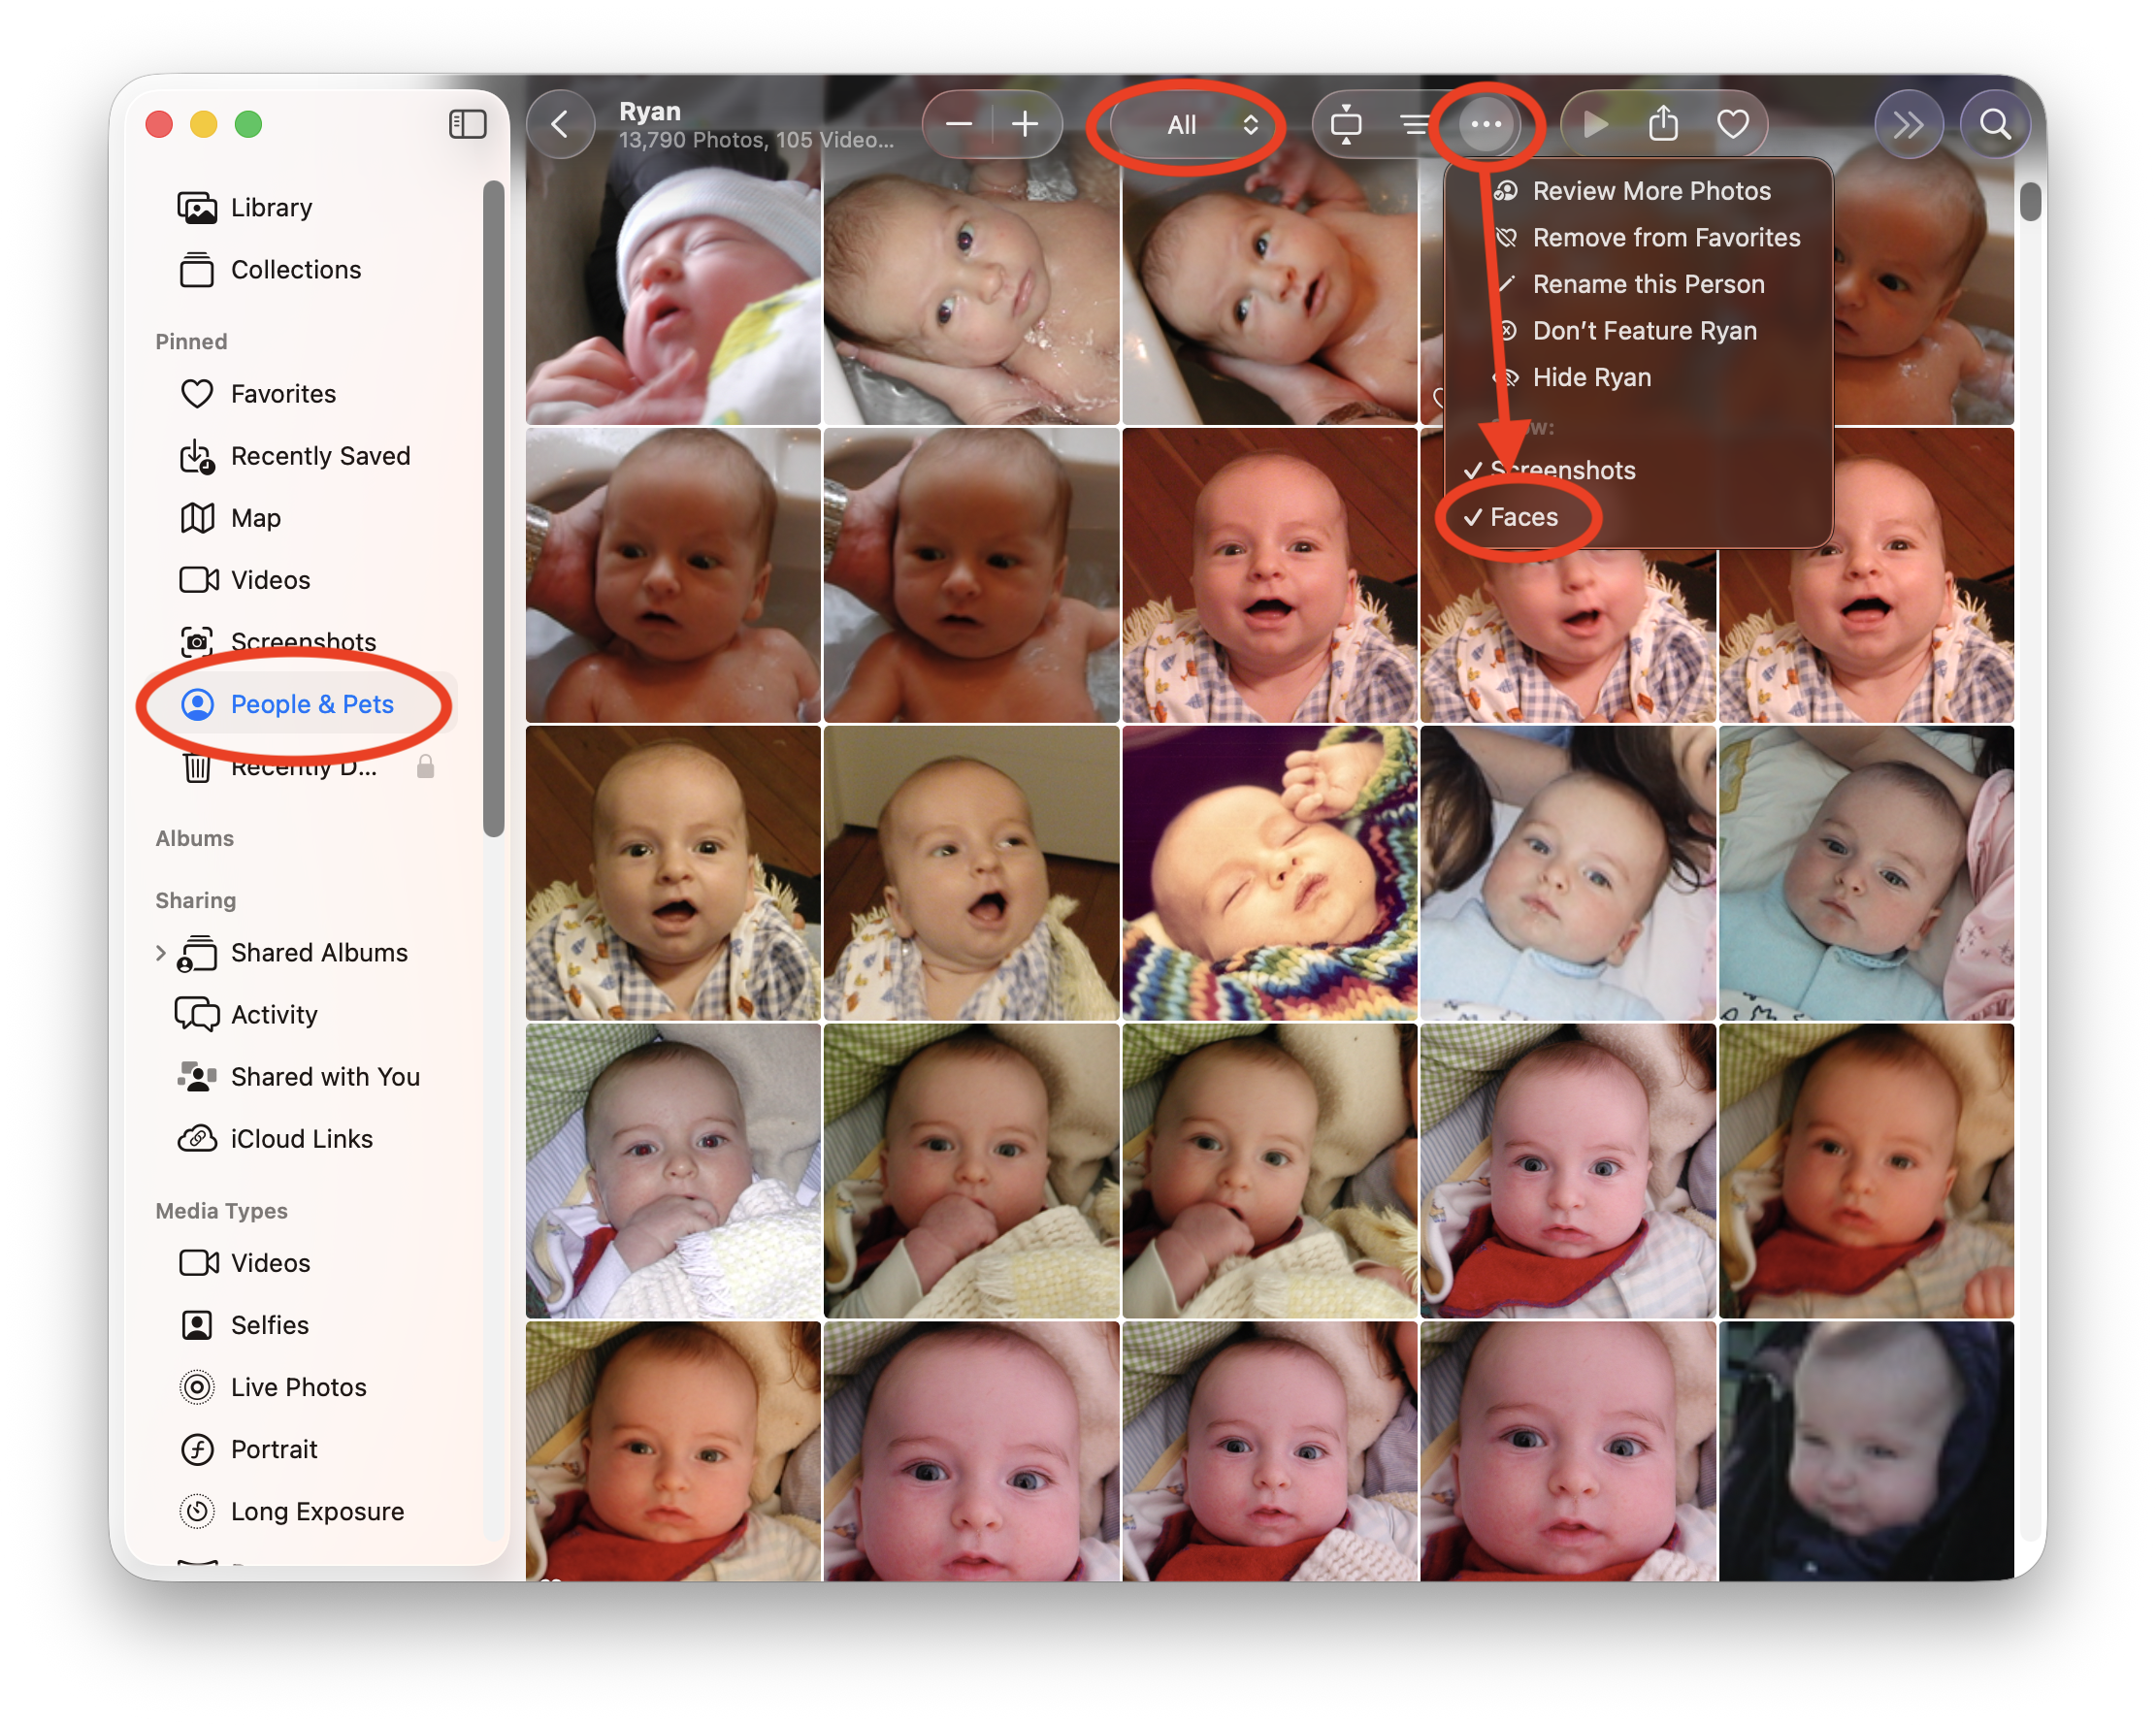Image resolution: width=2156 pixels, height=1725 pixels.
Task: Open the Selfies media type
Action: 269,1324
